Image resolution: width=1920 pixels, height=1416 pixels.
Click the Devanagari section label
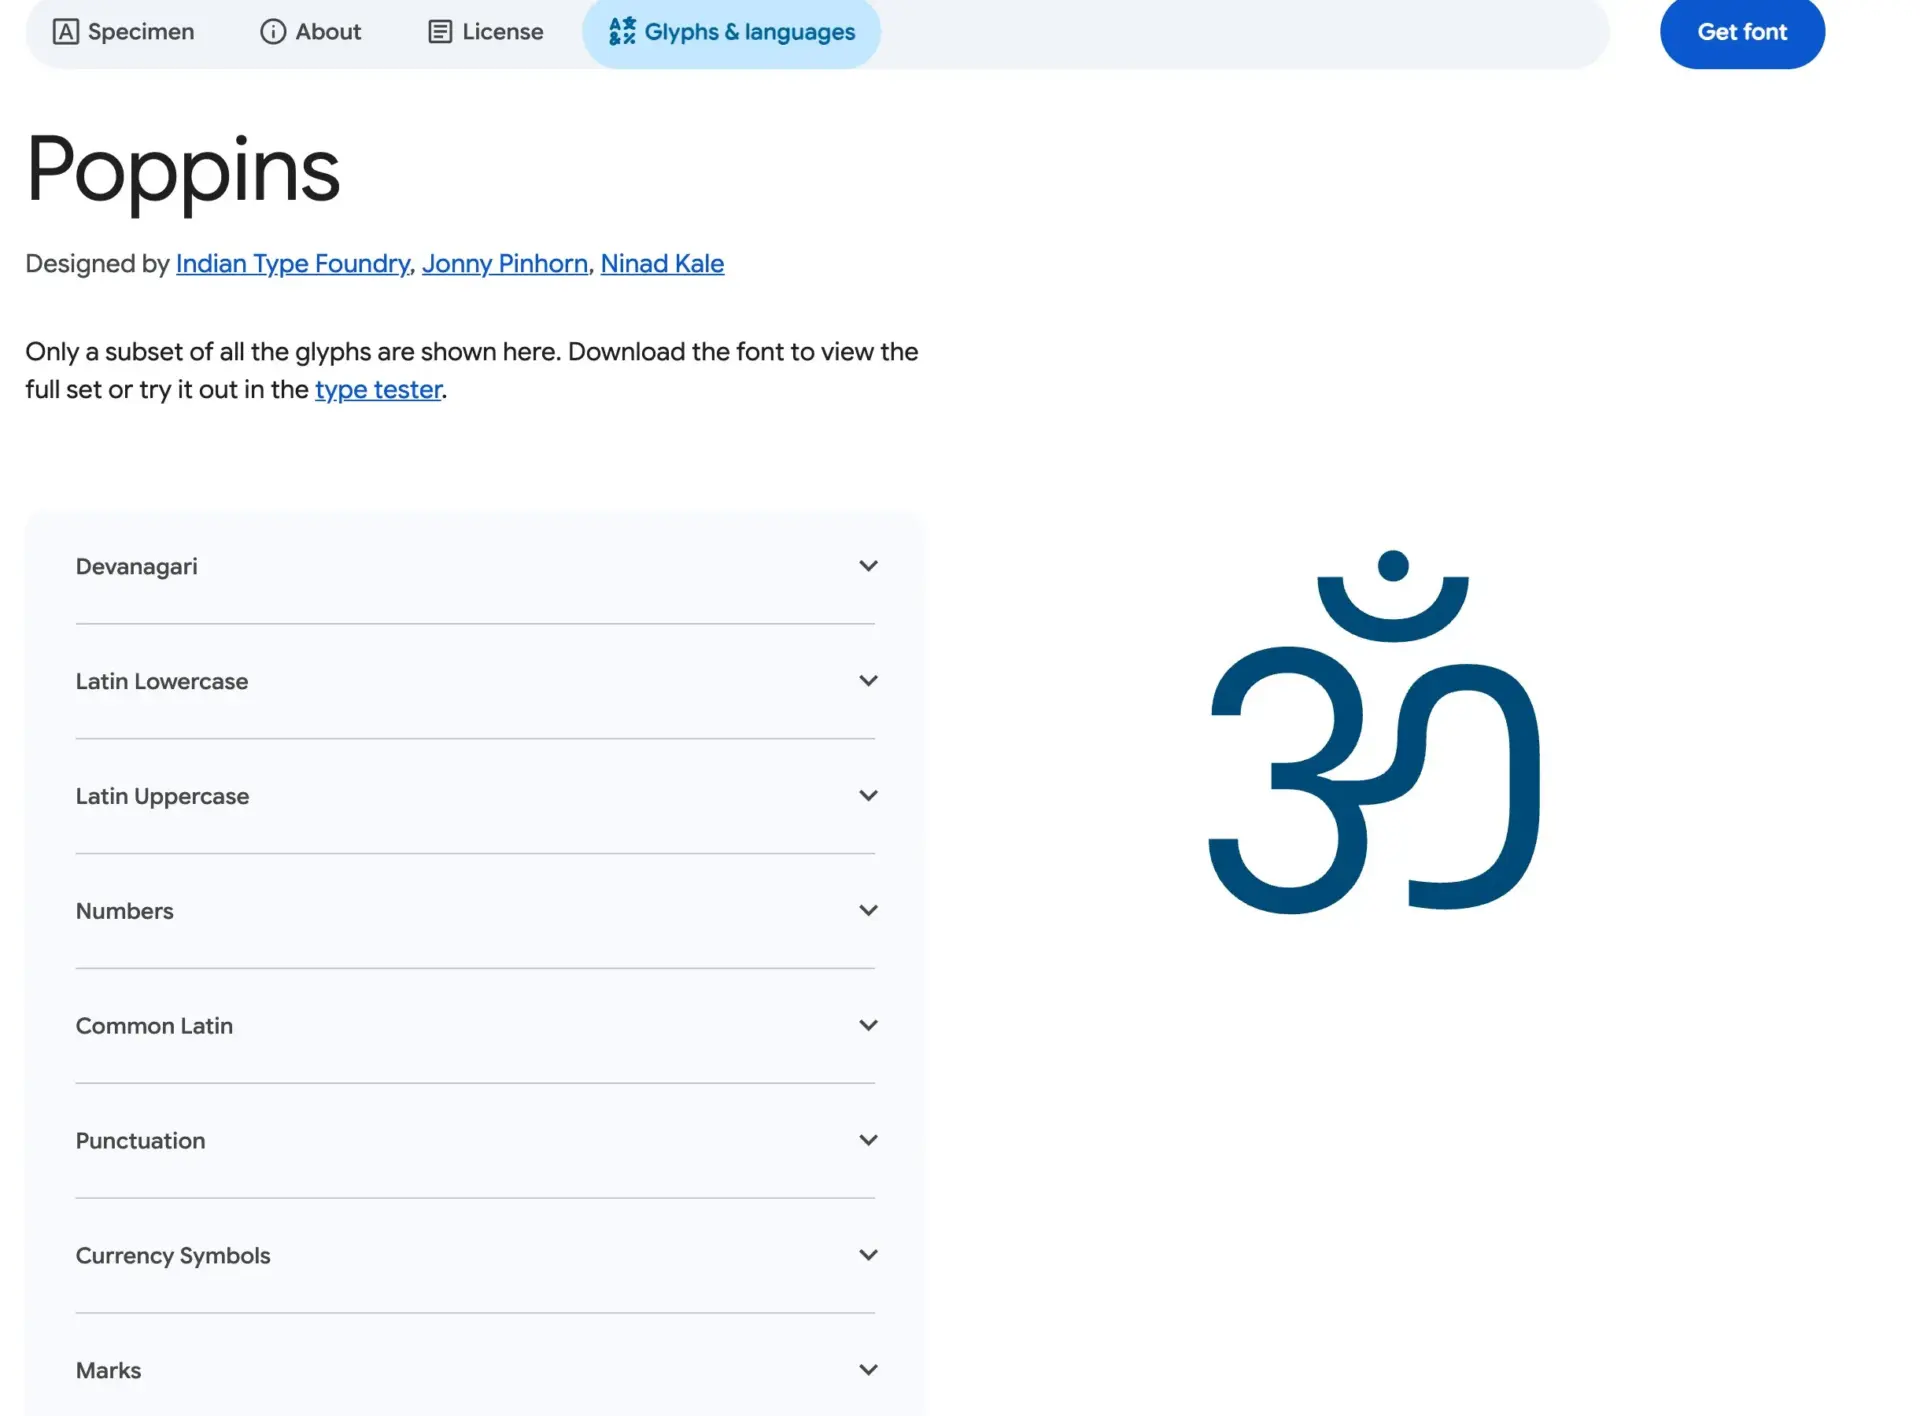pyautogui.click(x=137, y=567)
